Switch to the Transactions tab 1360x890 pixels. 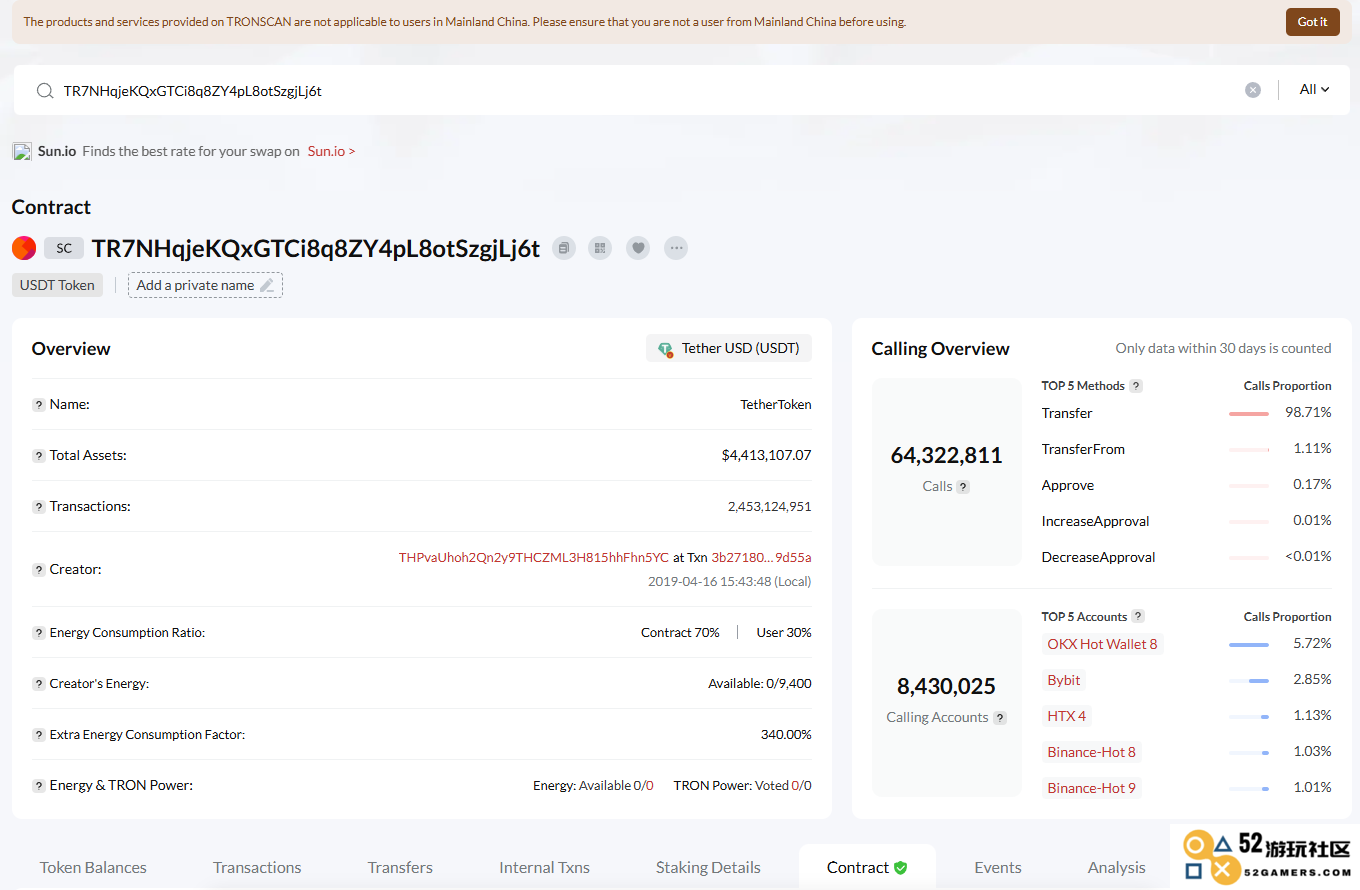257,867
